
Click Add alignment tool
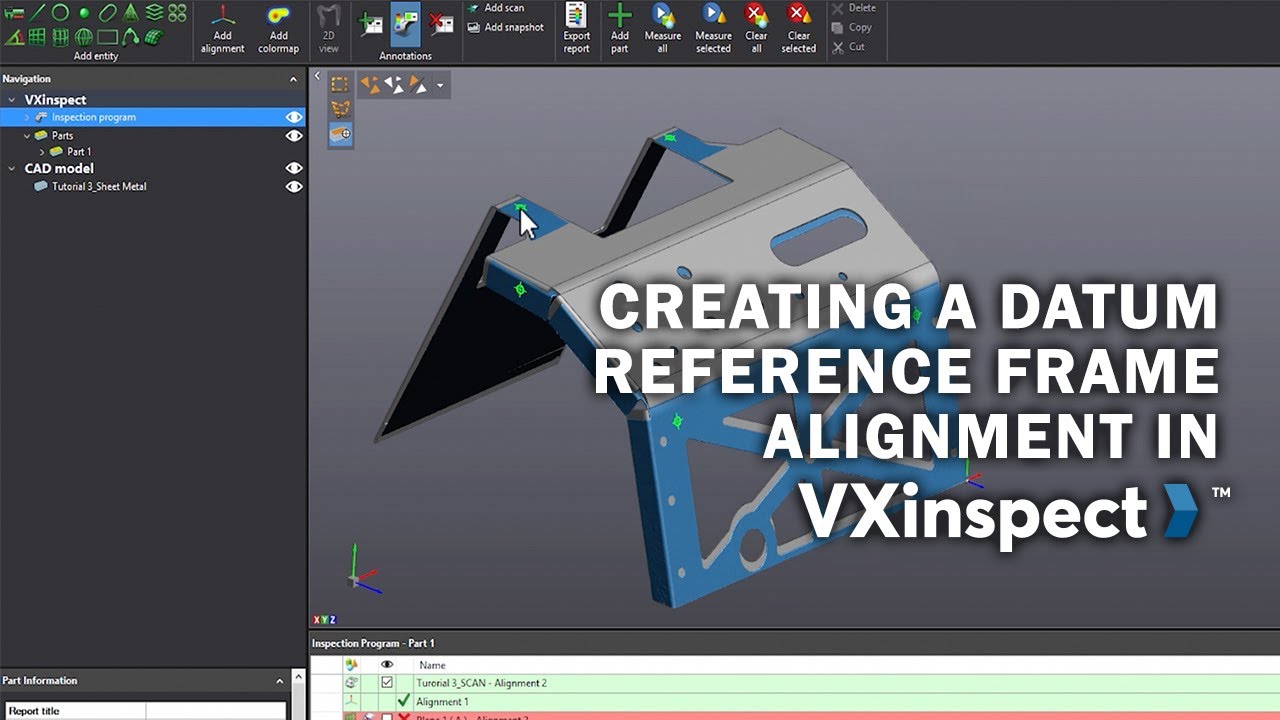[222, 29]
